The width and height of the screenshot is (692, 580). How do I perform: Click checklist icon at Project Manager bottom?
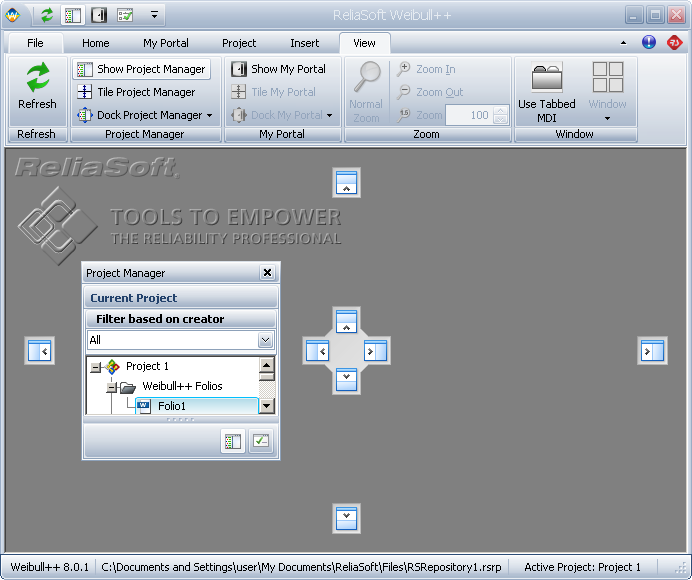click(260, 441)
